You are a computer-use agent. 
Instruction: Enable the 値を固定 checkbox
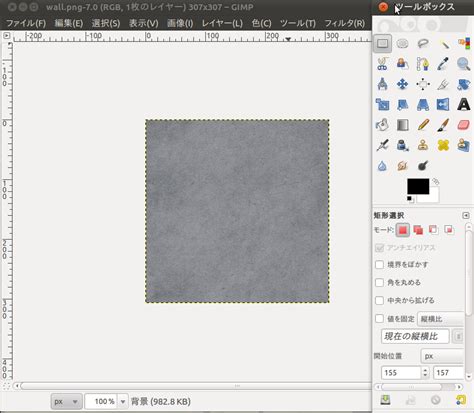click(379, 319)
